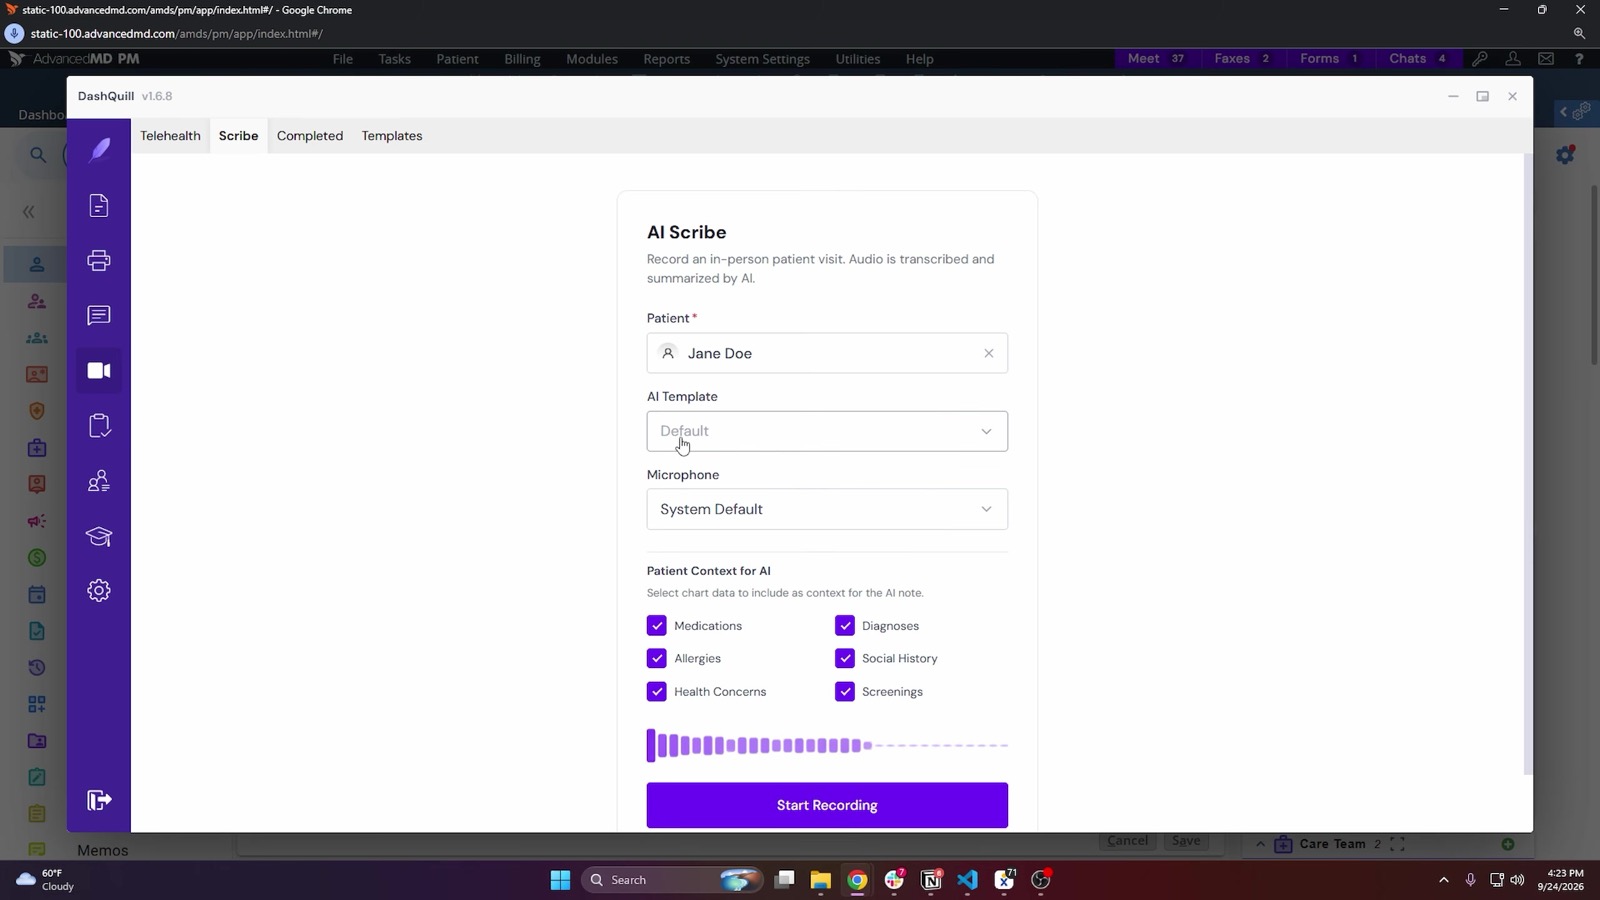Open the graduation cap training icon
1600x900 pixels.
tap(99, 536)
